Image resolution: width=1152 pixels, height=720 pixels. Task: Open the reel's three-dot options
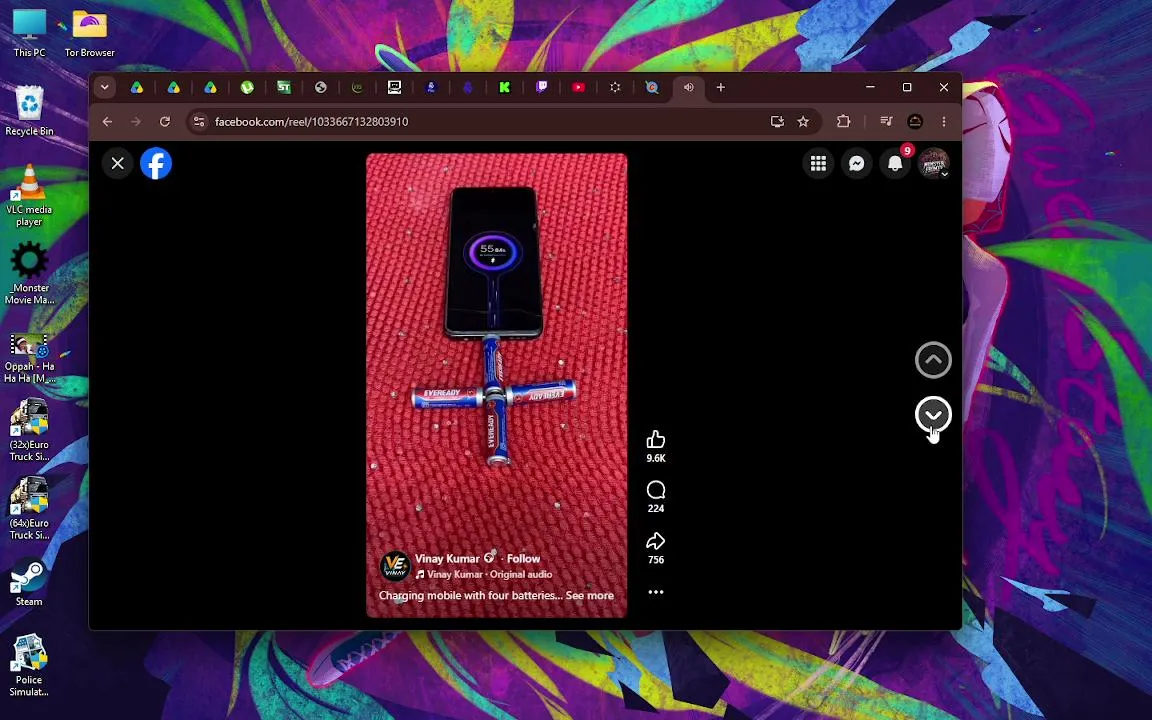tap(655, 591)
